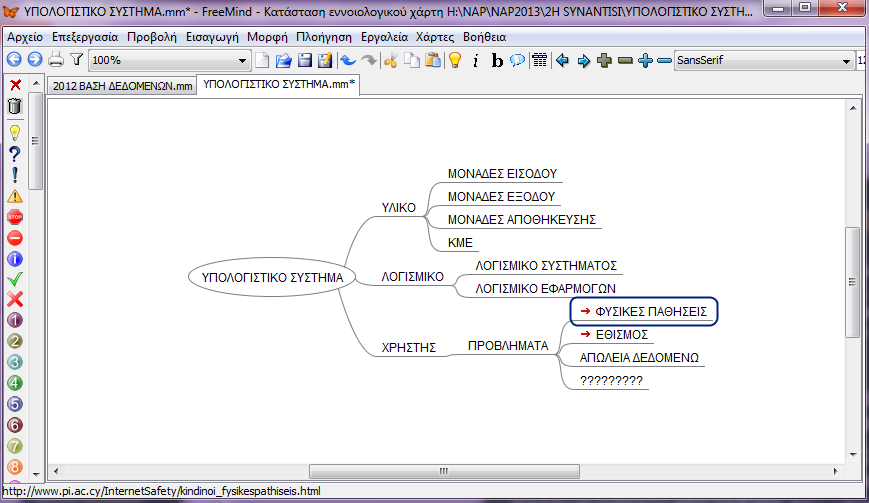Click the blue minus icon
869x503 pixels.
[664, 60]
